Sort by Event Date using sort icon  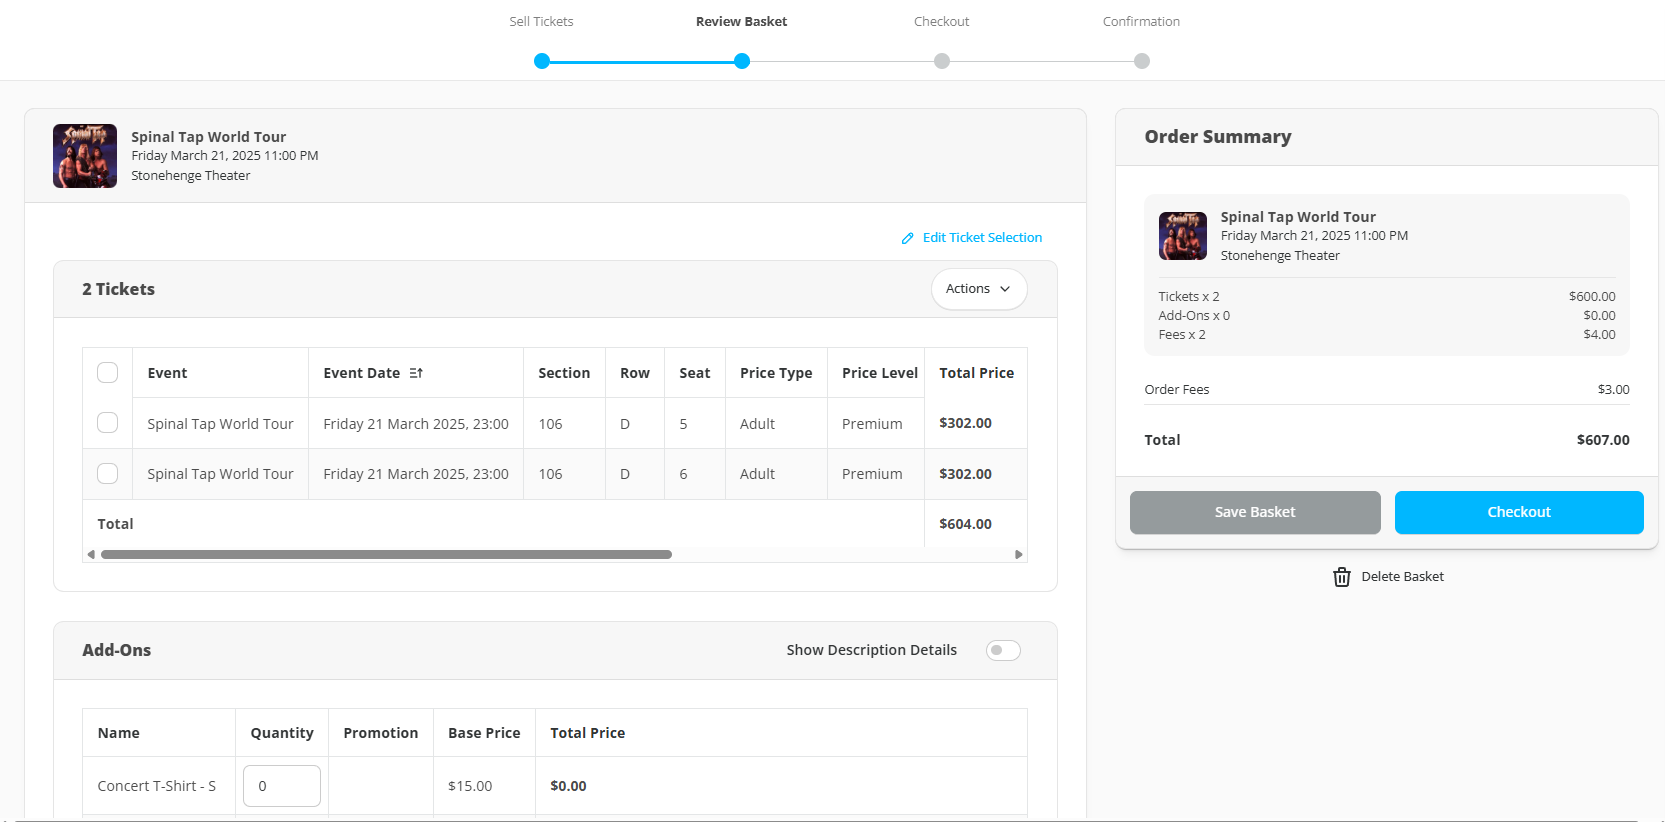click(x=416, y=373)
